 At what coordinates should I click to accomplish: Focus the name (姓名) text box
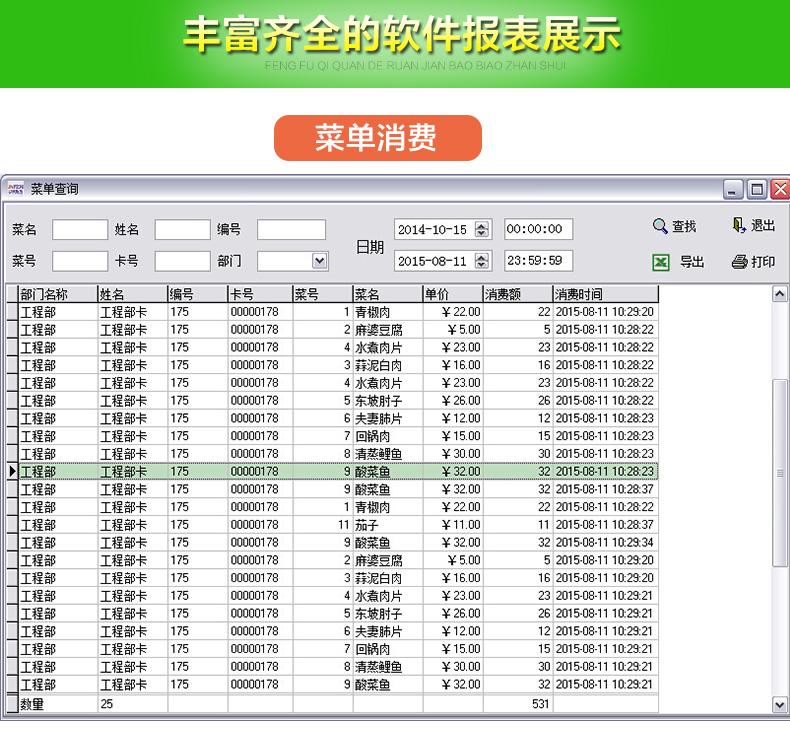point(182,230)
